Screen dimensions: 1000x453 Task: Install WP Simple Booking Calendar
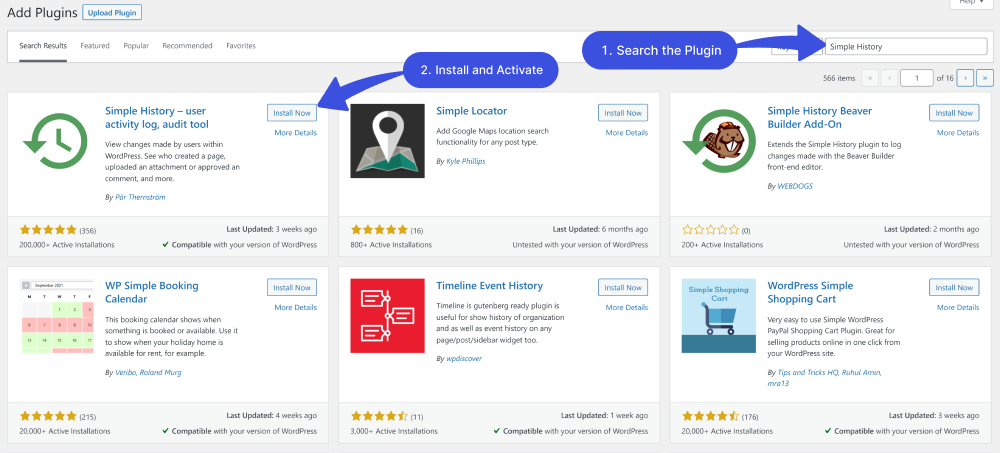click(292, 288)
